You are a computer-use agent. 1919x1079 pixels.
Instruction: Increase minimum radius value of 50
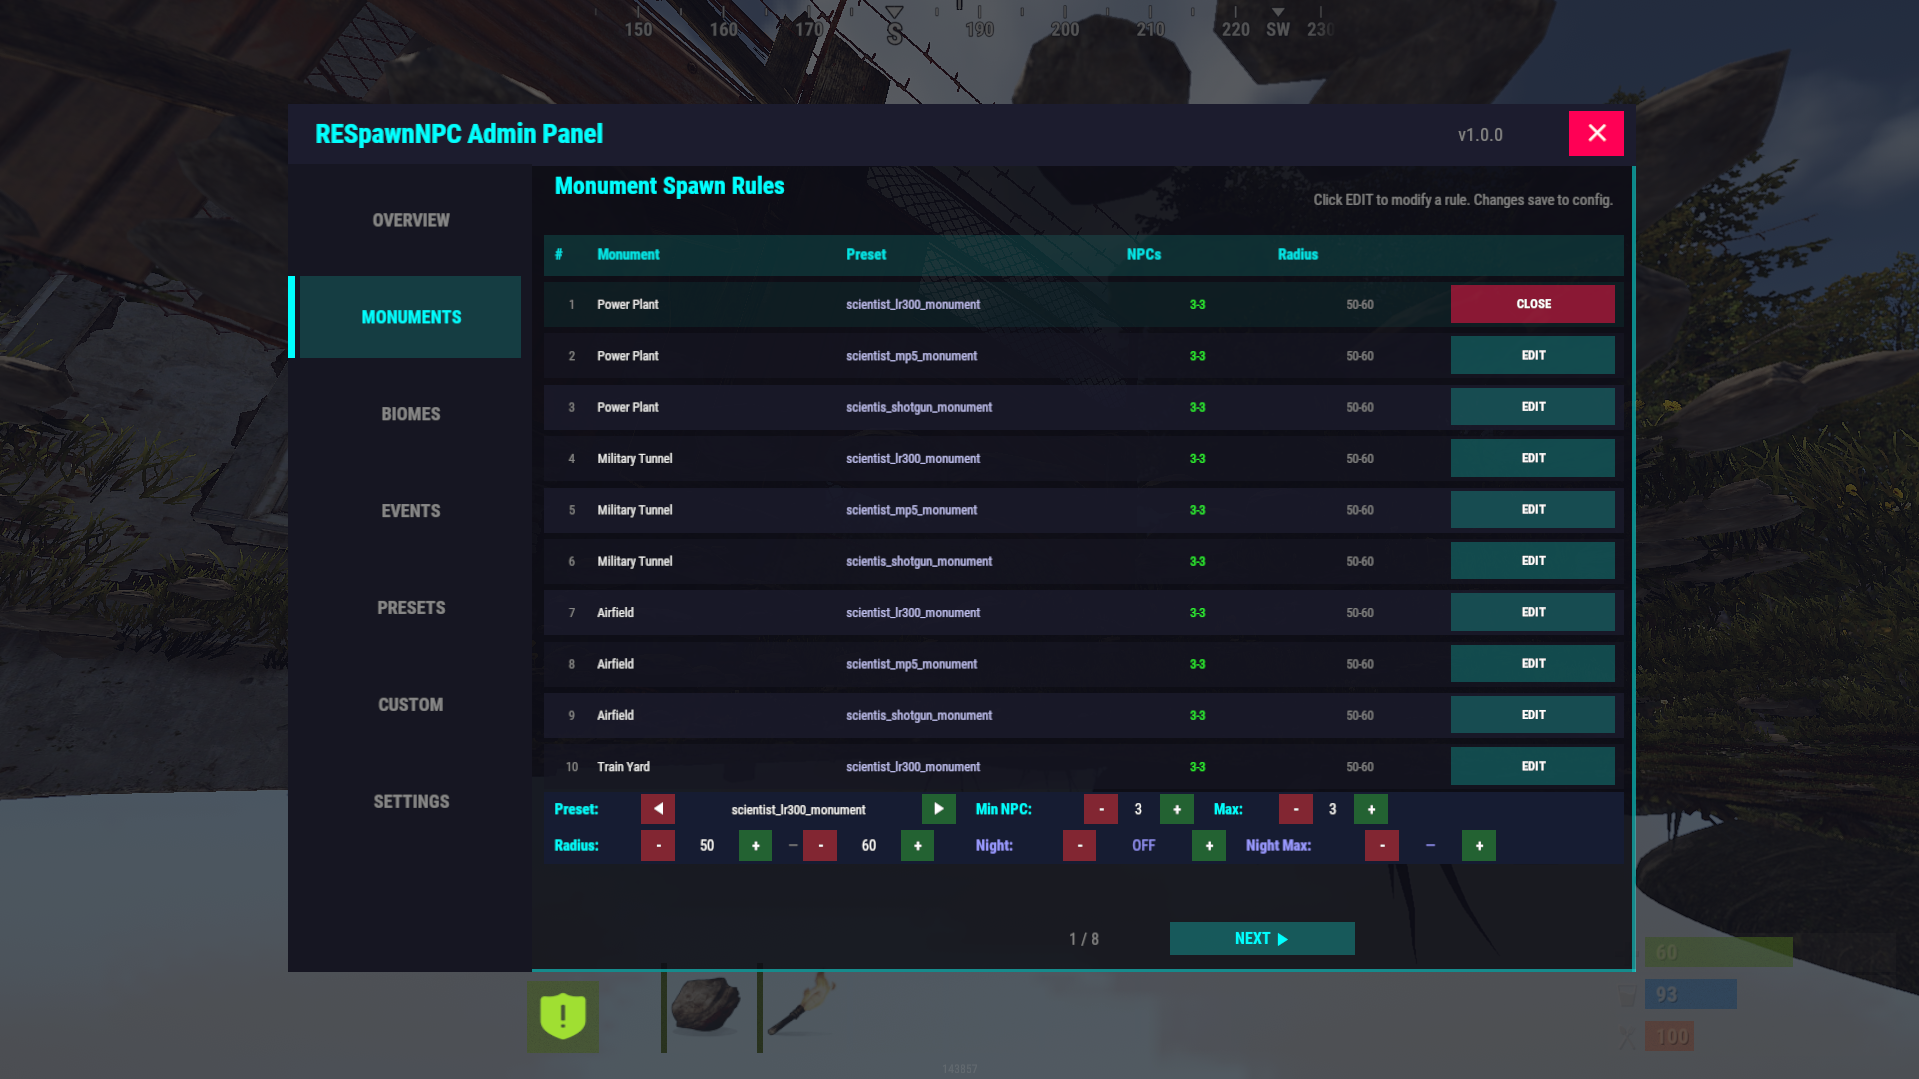(755, 846)
